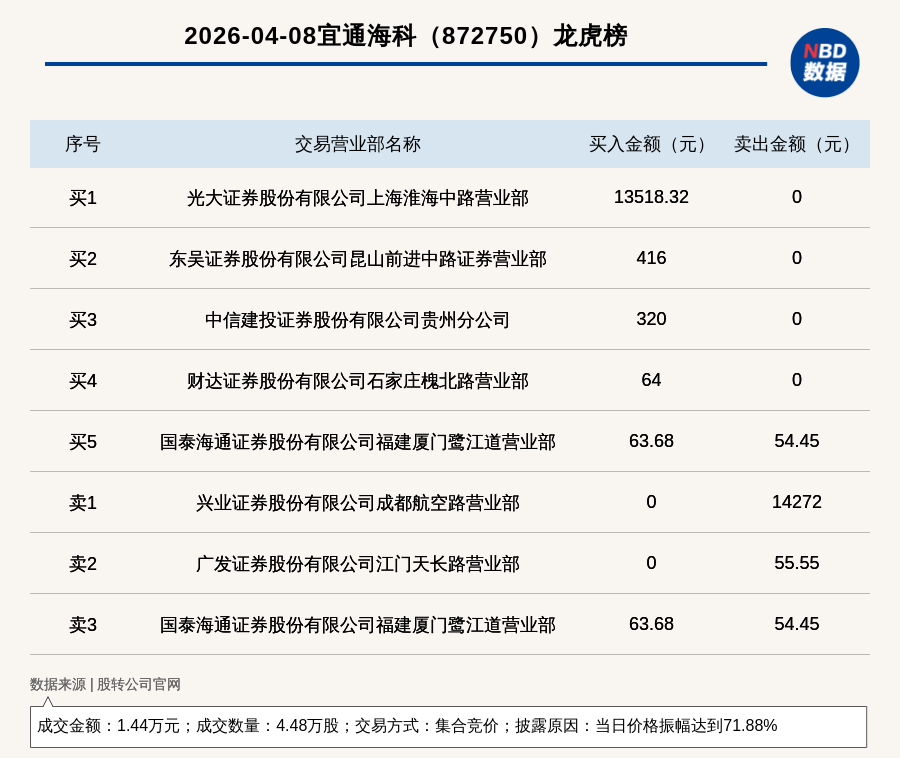Select the 交易营业部名称 column header
The height and width of the screenshot is (758, 900).
point(357,144)
